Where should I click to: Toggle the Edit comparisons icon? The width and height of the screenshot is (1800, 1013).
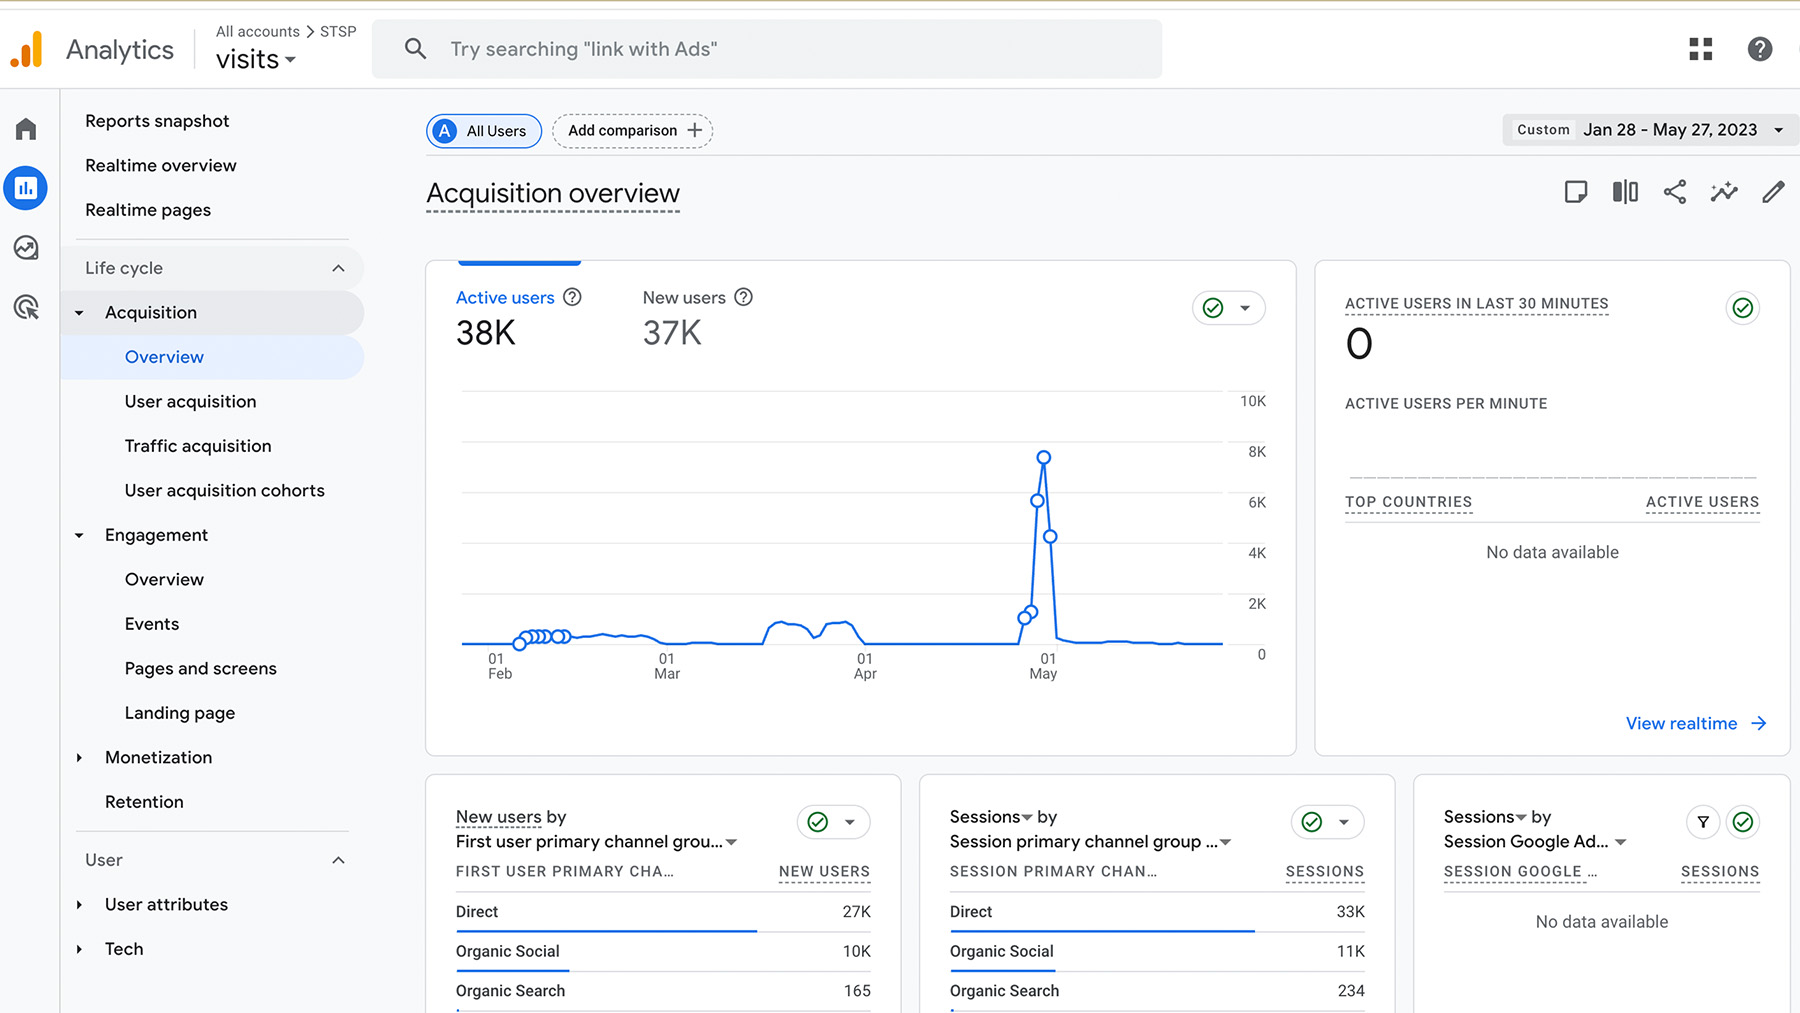[x=1625, y=192]
